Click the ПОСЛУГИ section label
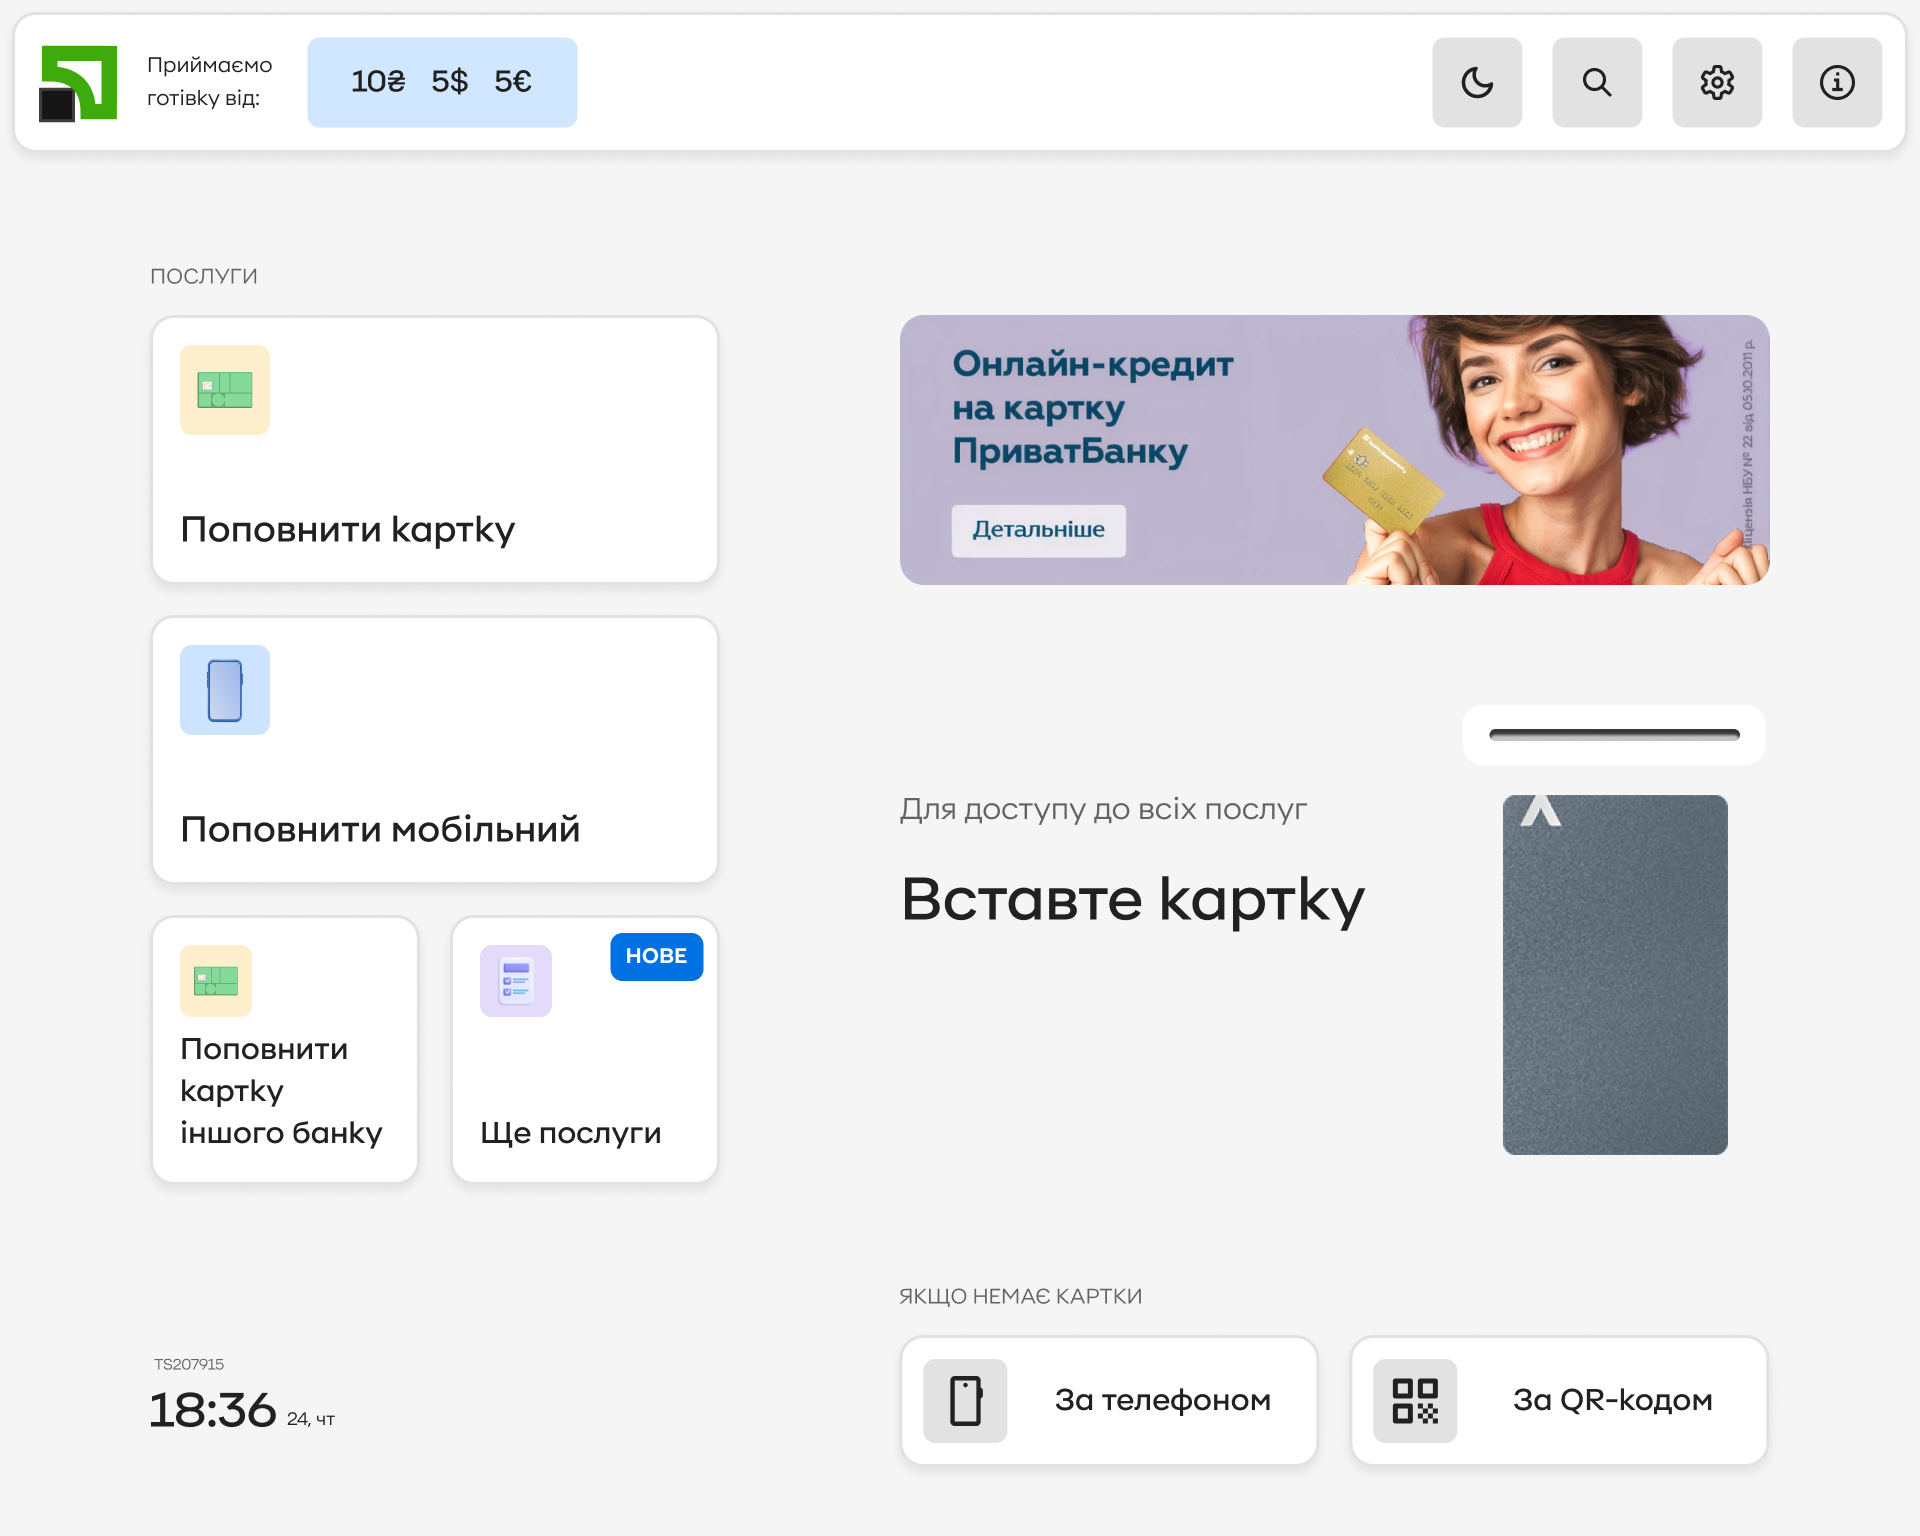 204,276
